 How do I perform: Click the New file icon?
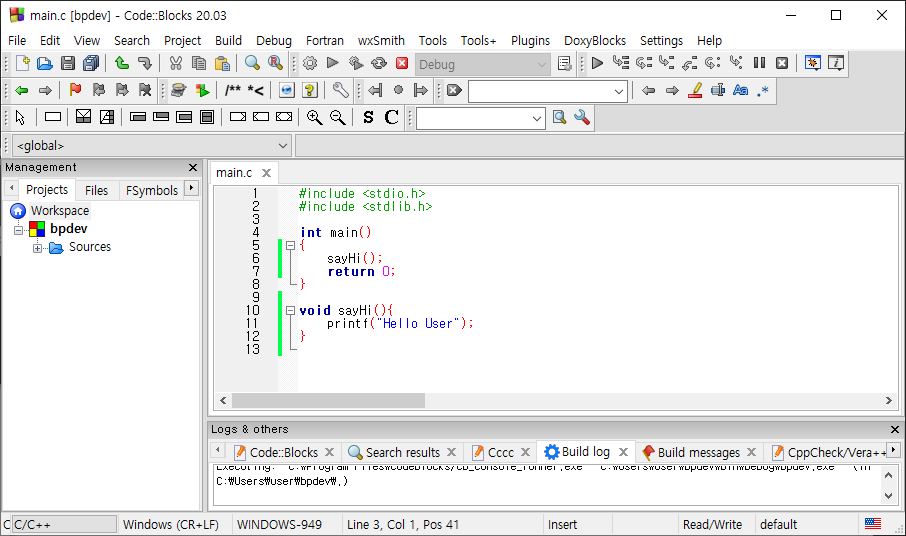(22, 63)
